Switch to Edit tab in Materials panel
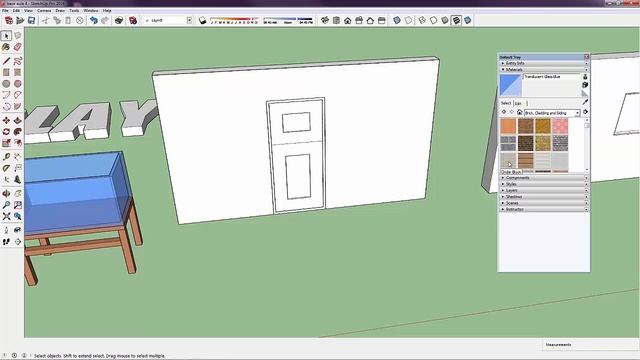Screen dimensions: 640x360 [518, 104]
